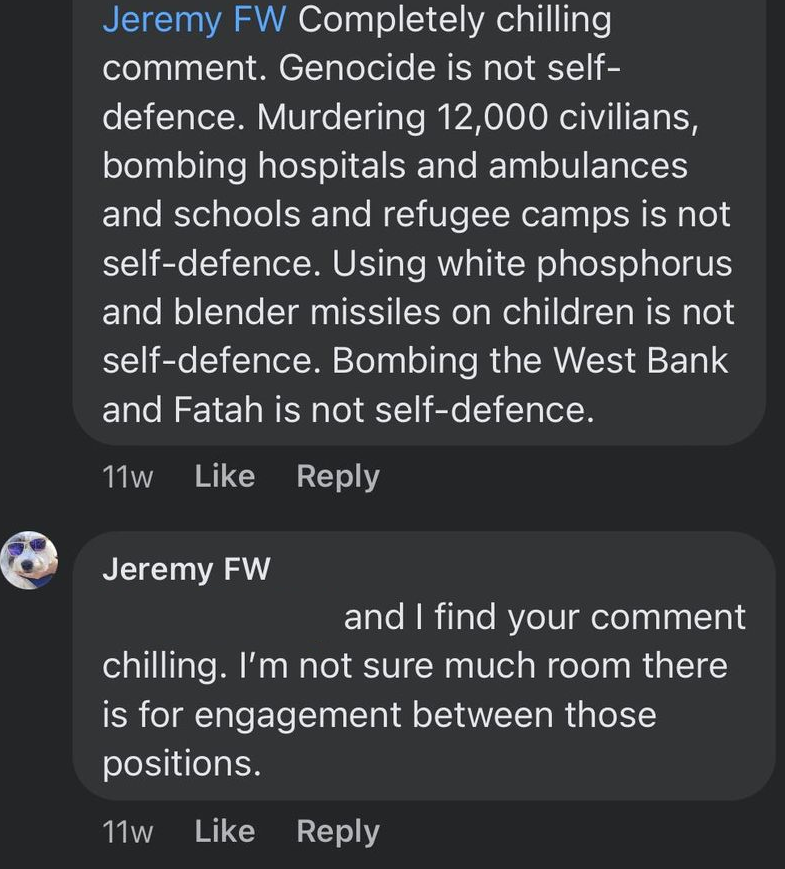Viewport: 785px width, 869px height.
Task: Click the text 'and blender missiles on children'
Action: (368, 312)
